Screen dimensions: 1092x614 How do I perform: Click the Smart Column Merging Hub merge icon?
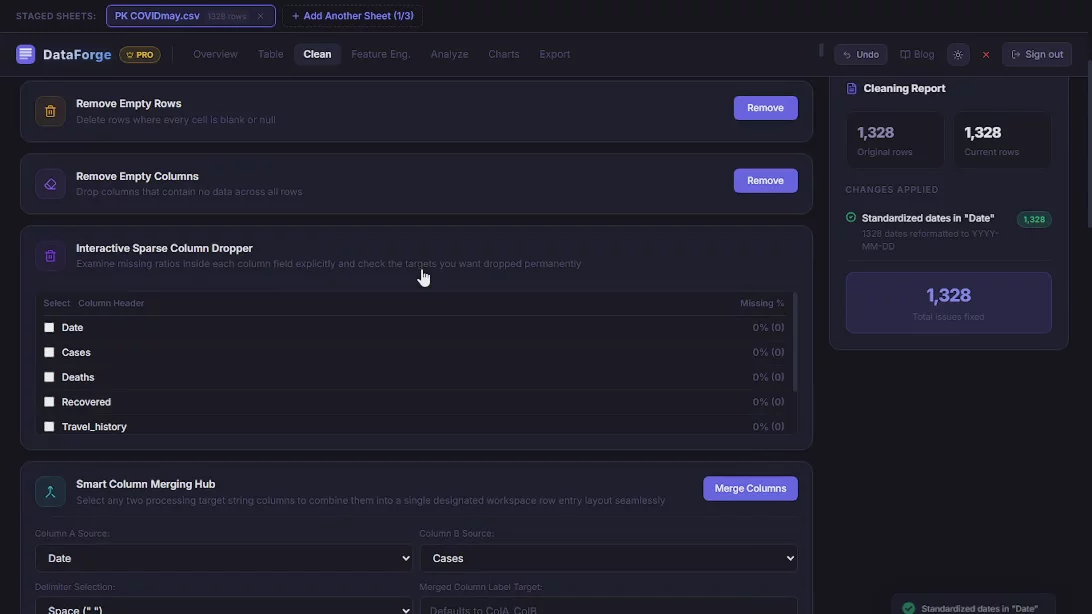pos(50,492)
